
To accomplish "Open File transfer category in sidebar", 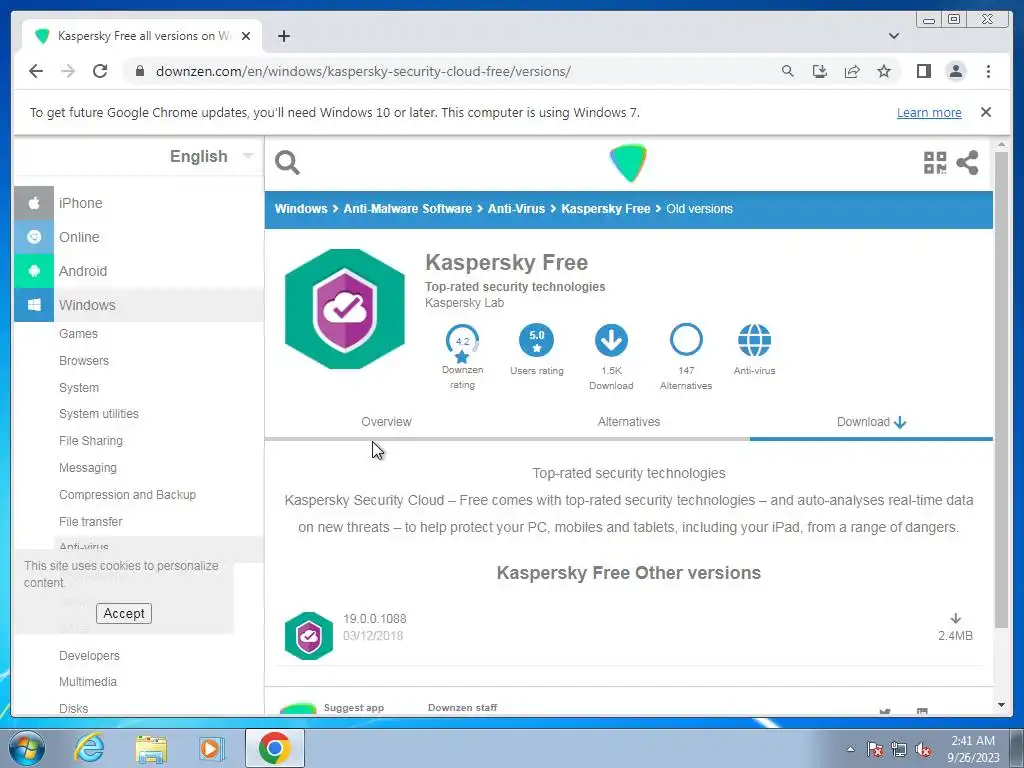I will (x=91, y=521).
